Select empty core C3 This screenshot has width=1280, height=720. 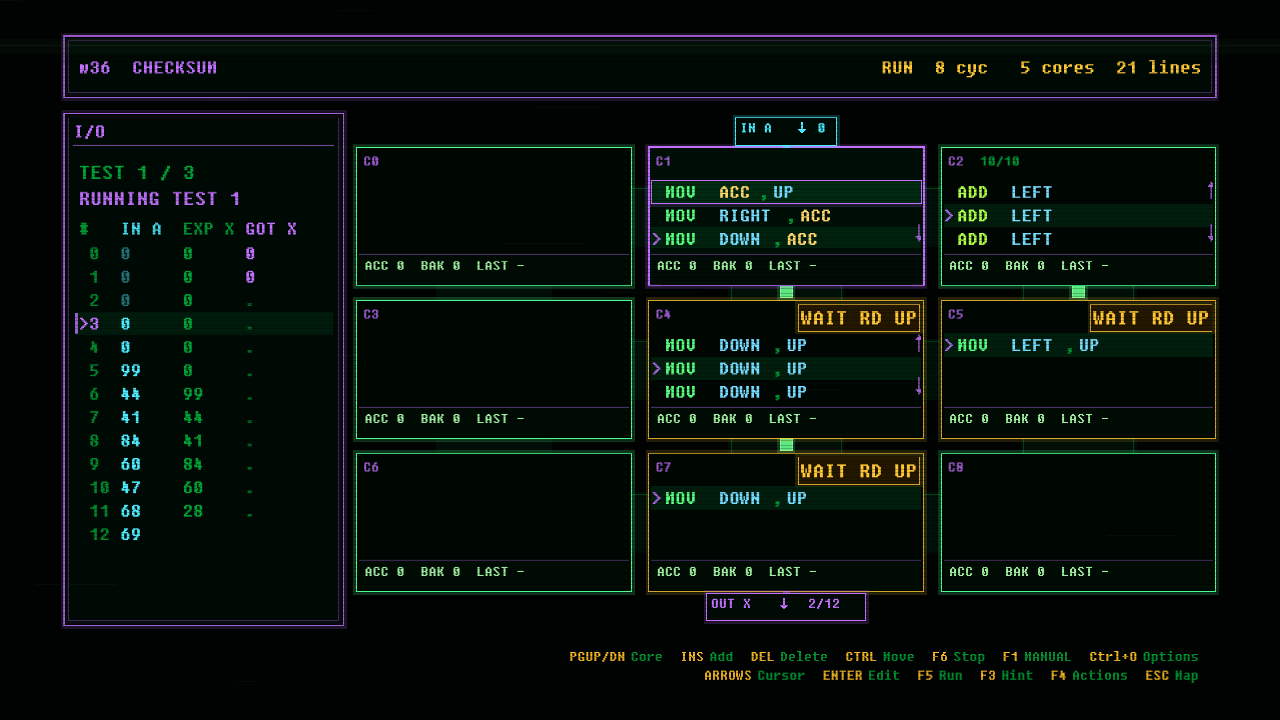[494, 369]
